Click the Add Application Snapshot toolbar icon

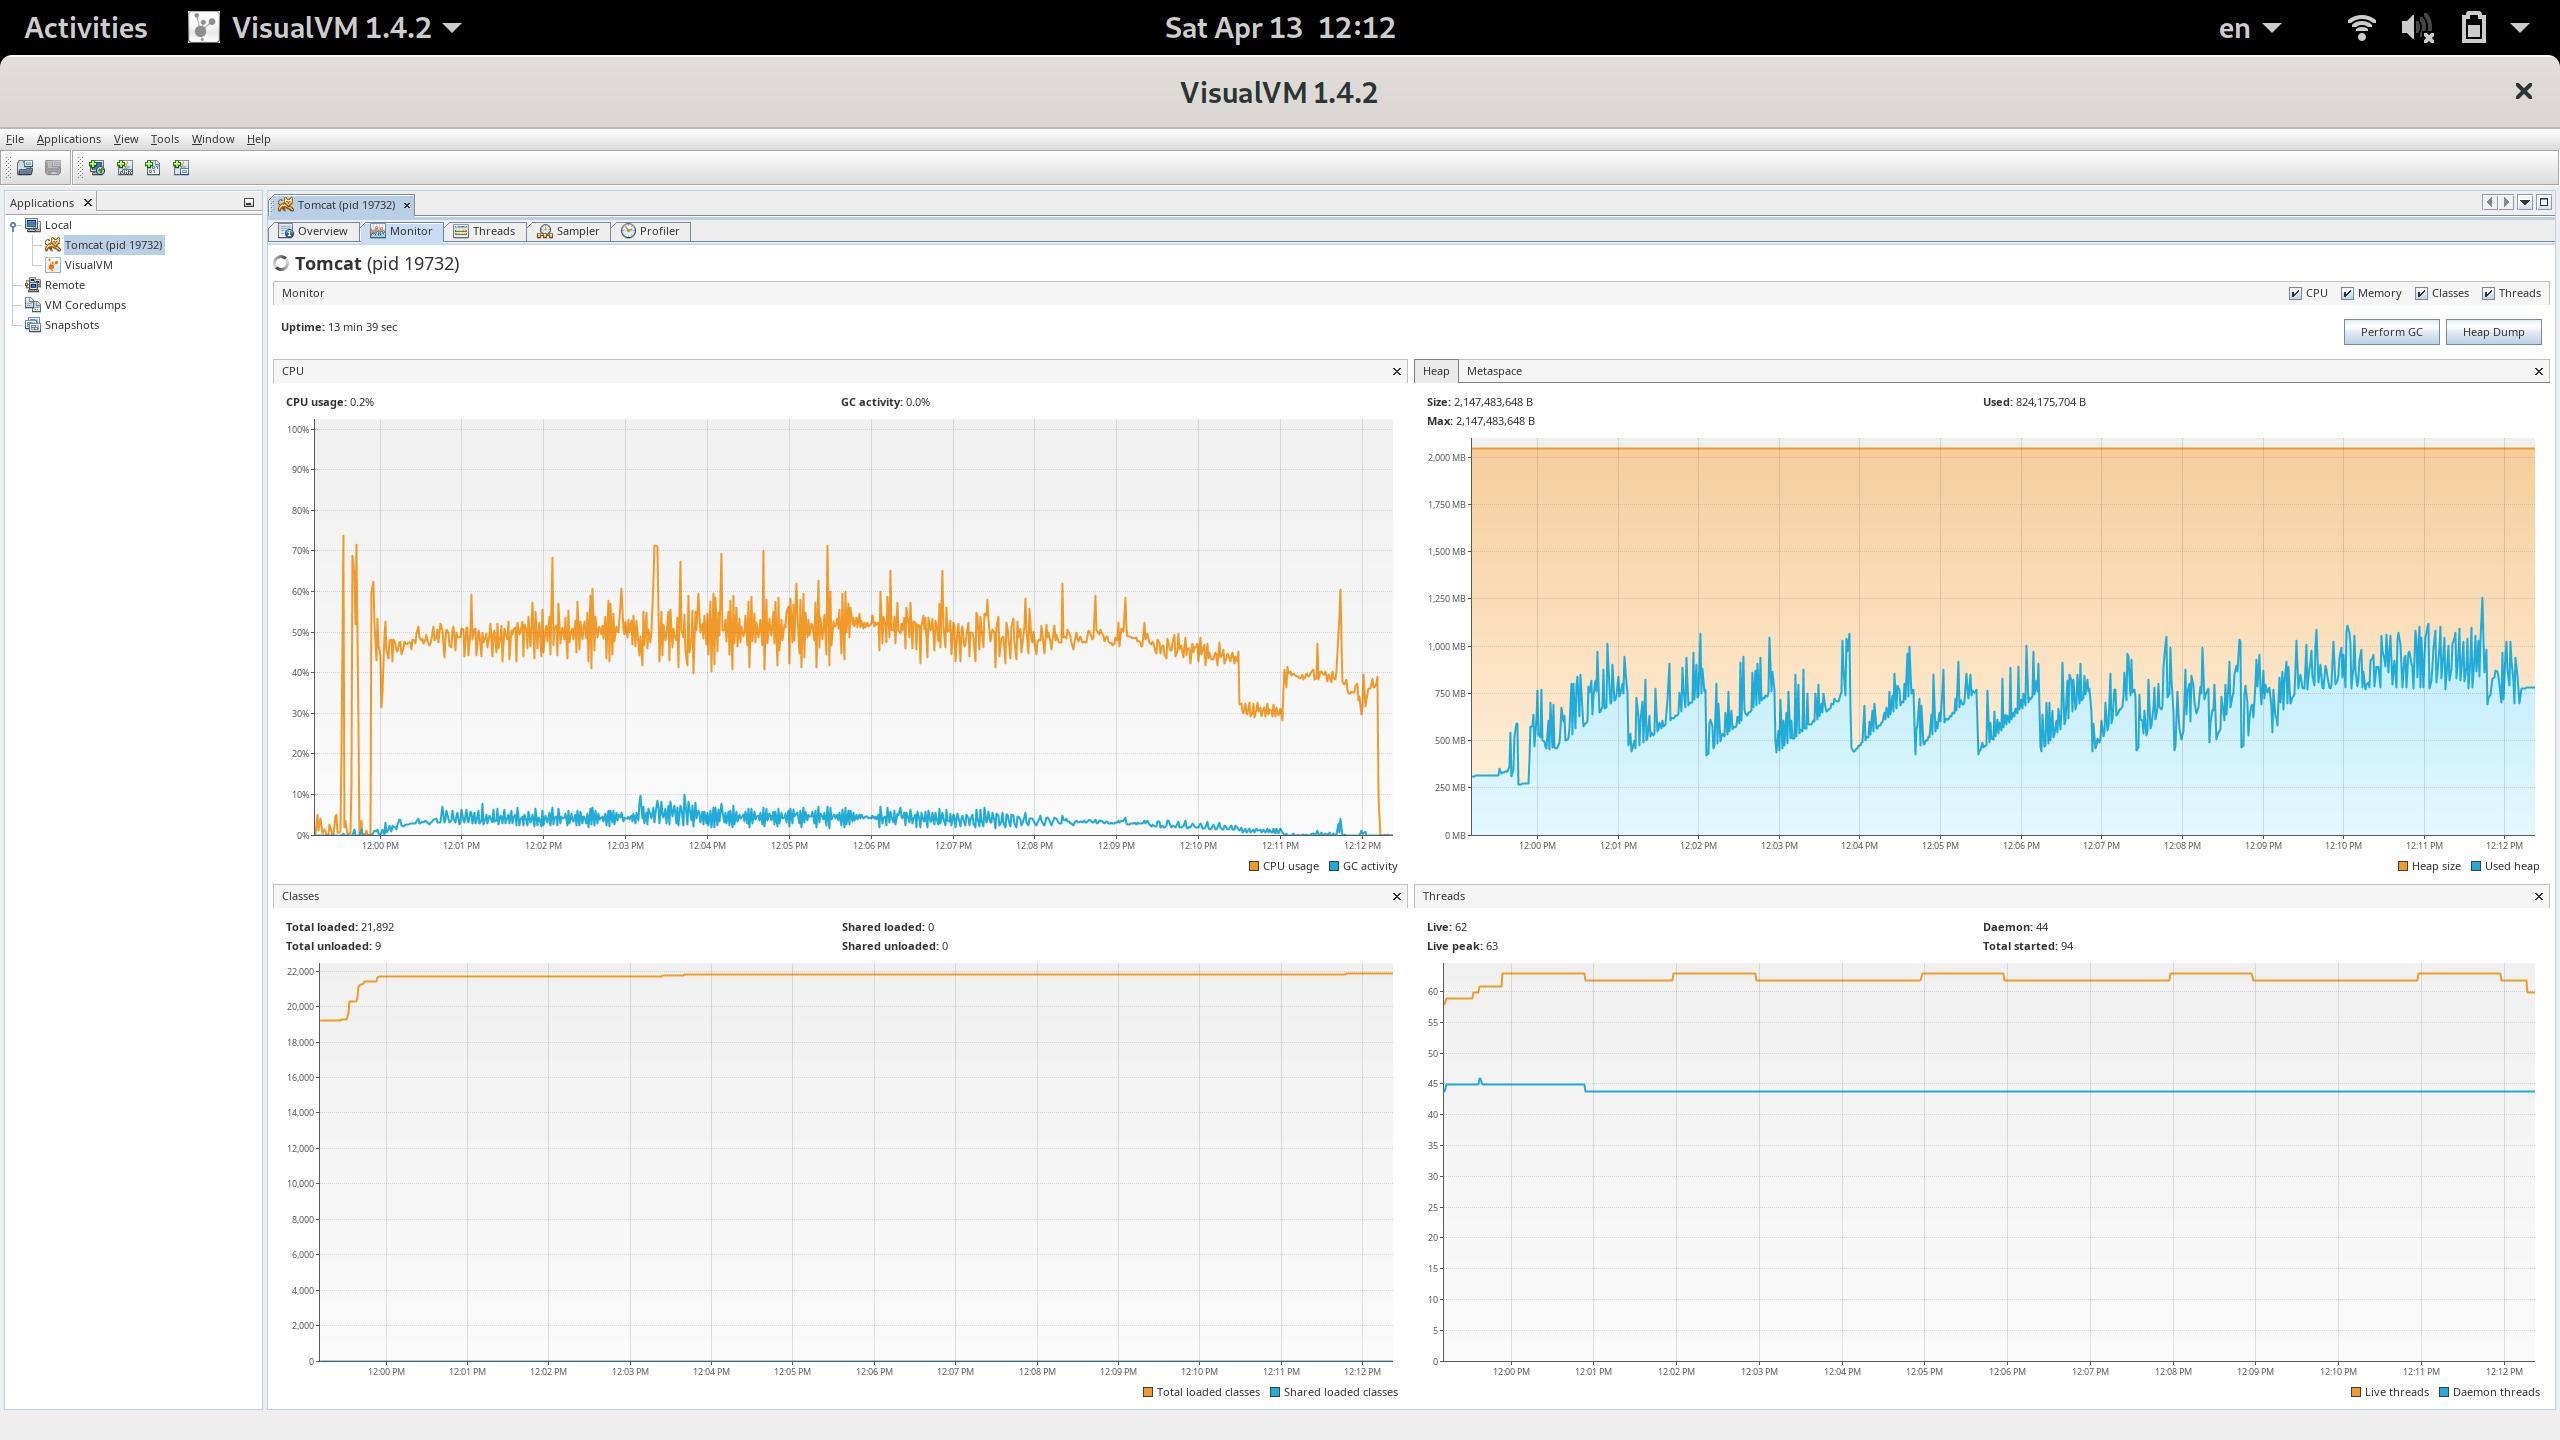(x=181, y=168)
